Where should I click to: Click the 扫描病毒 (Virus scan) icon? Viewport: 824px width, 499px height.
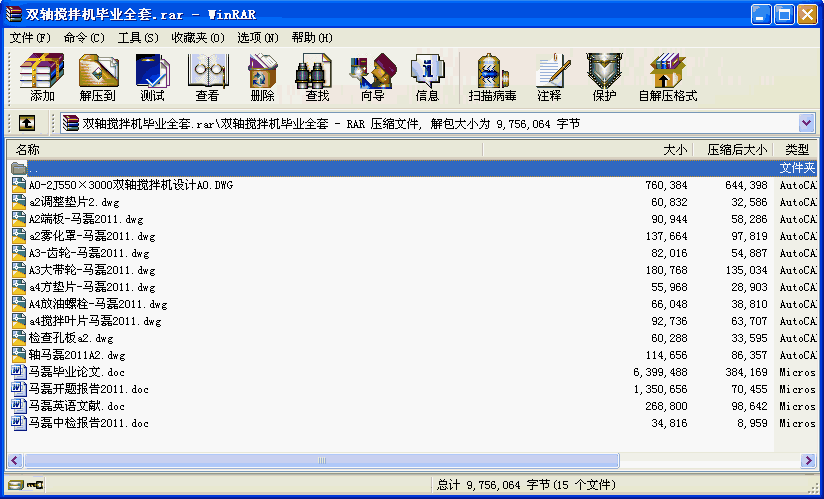492,77
